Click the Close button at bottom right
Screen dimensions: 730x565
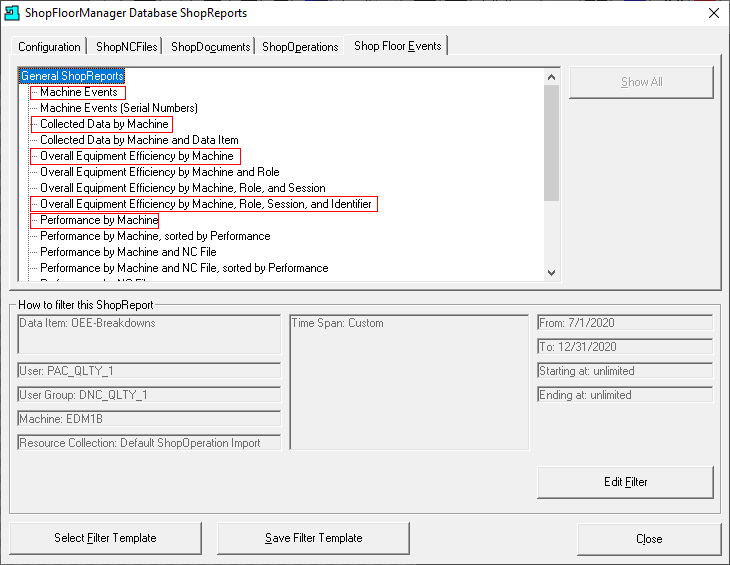(649, 539)
